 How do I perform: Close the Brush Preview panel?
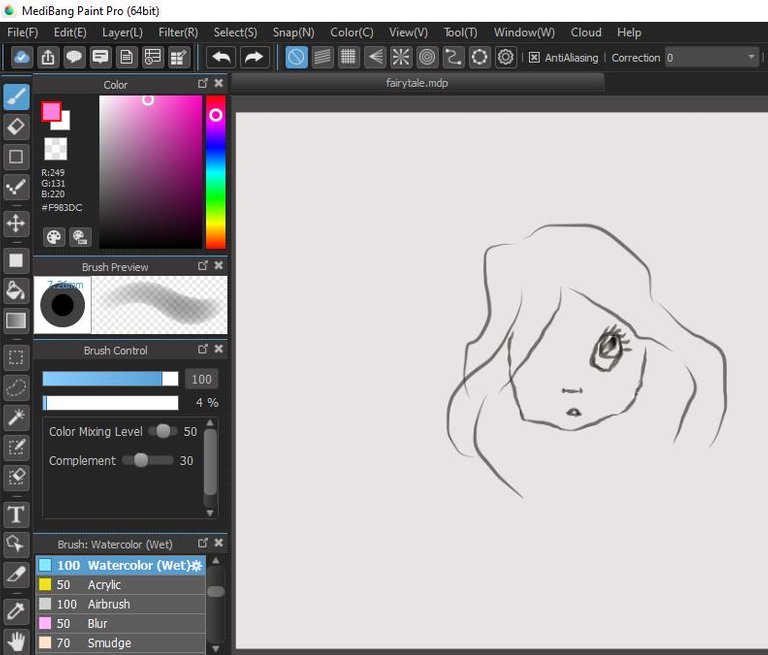point(218,266)
